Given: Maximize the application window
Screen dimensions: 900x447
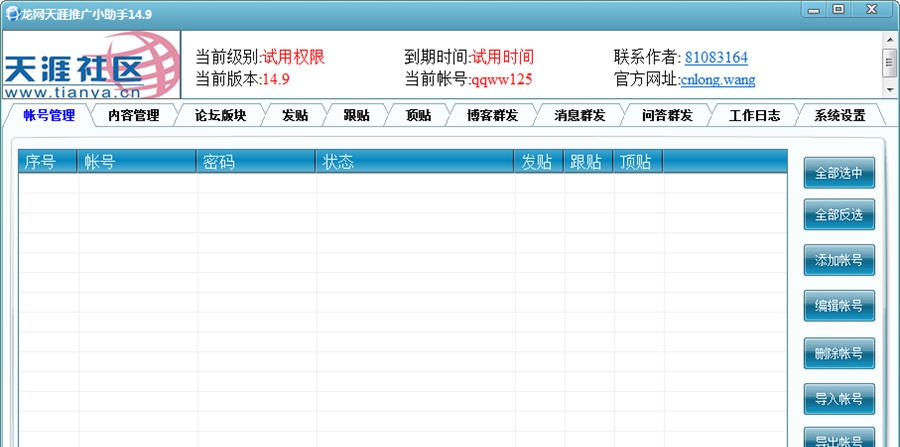Looking at the screenshot, I should (x=839, y=10).
